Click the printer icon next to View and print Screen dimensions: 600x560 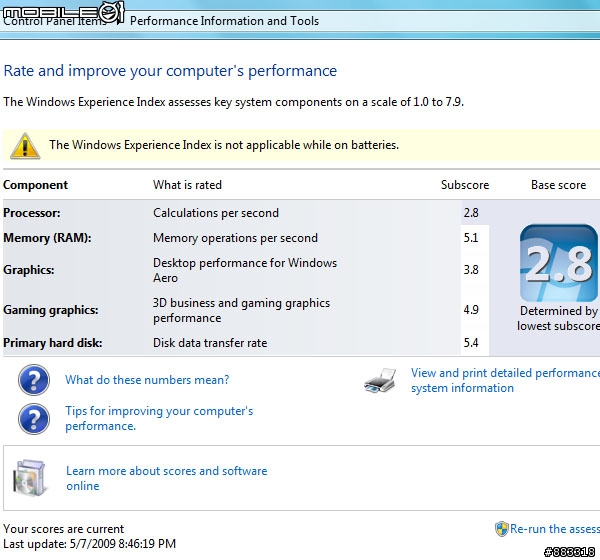(380, 380)
